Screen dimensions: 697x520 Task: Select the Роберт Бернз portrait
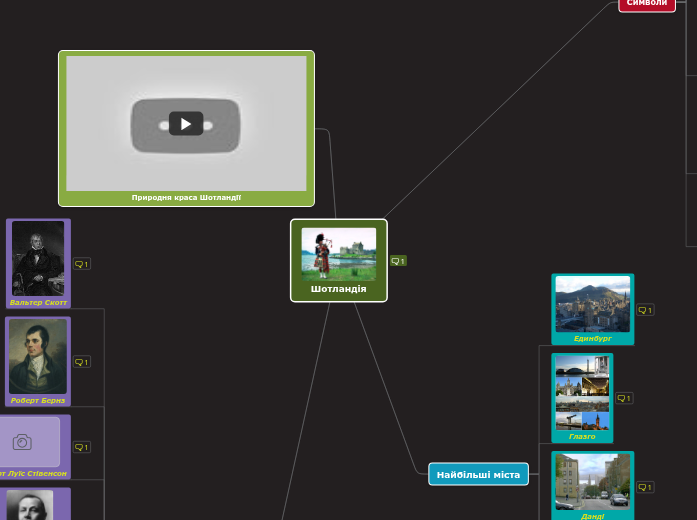point(38,356)
